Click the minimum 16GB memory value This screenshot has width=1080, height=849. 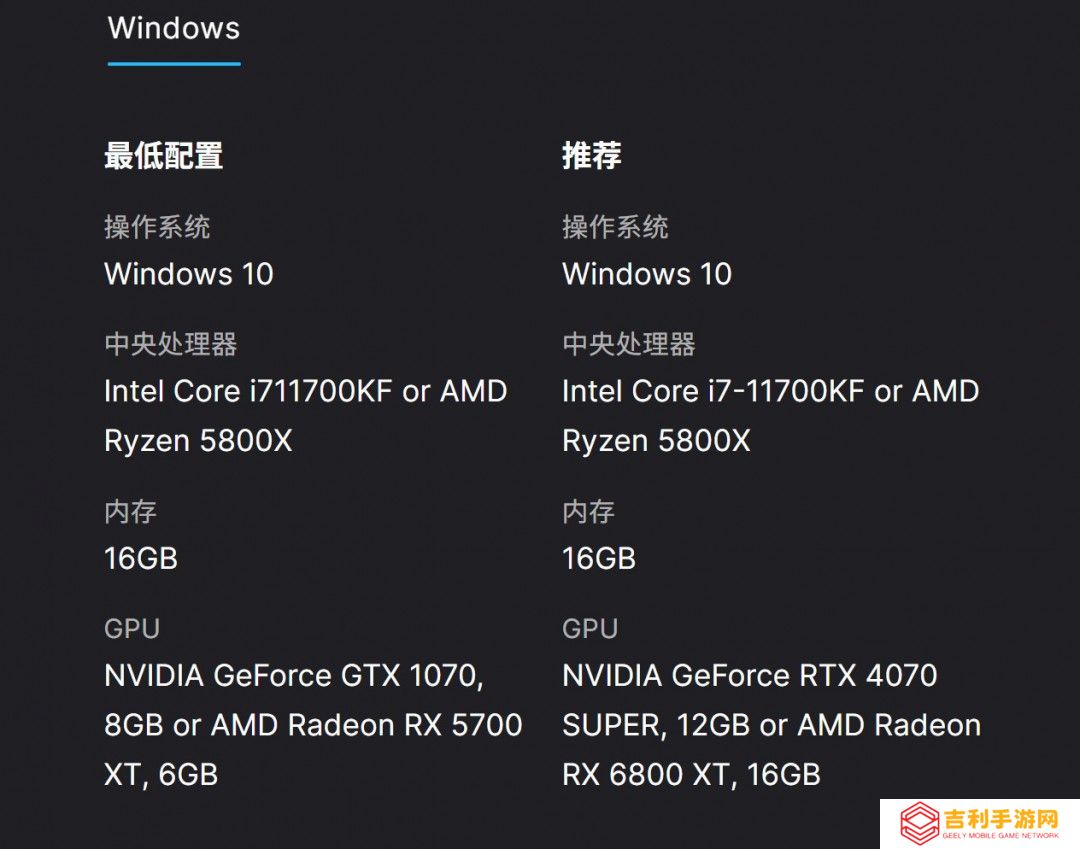[141, 558]
